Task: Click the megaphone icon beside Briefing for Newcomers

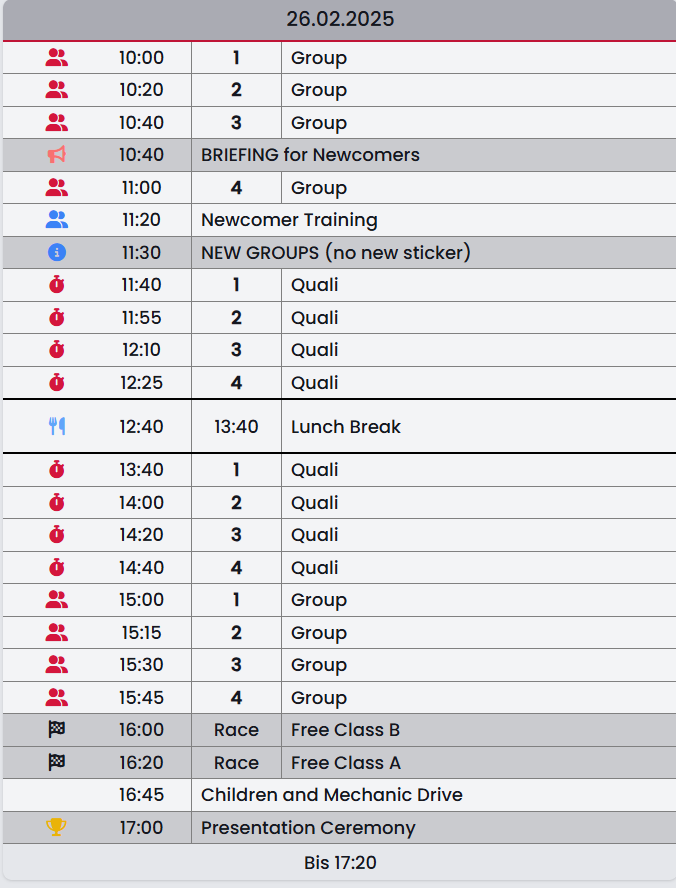Action: (57, 155)
